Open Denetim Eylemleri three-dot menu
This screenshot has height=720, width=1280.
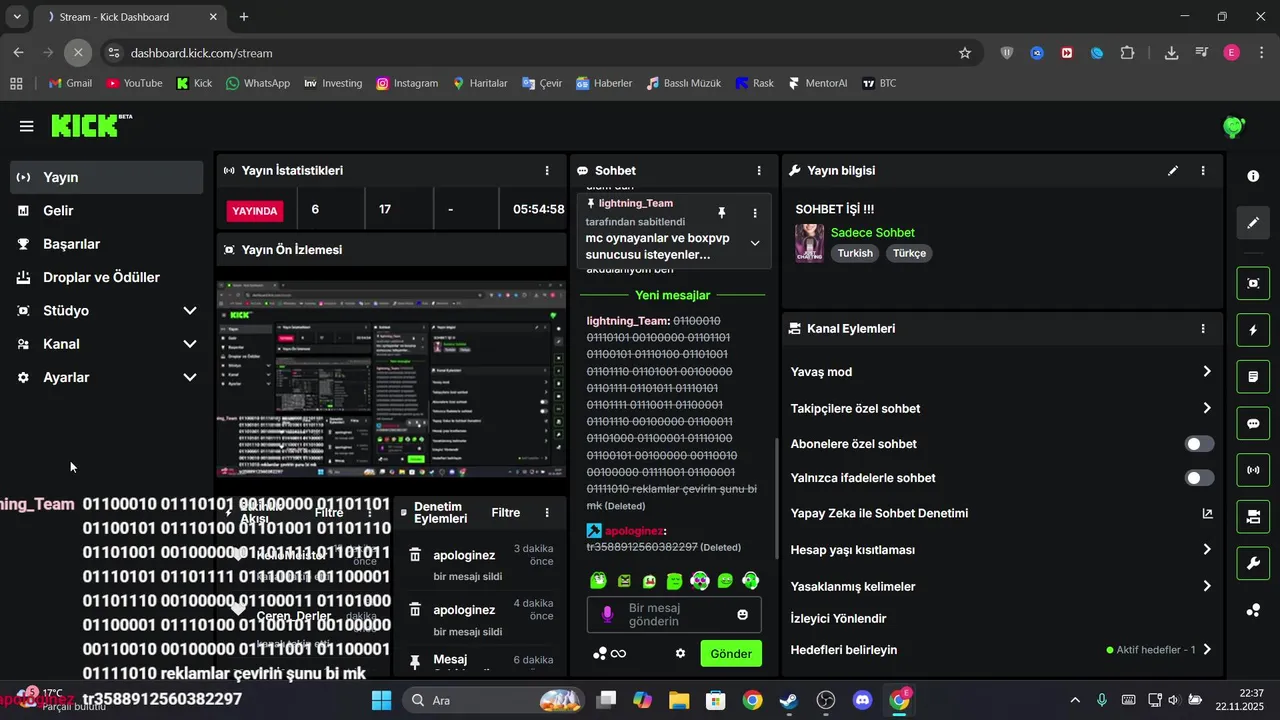tap(546, 513)
